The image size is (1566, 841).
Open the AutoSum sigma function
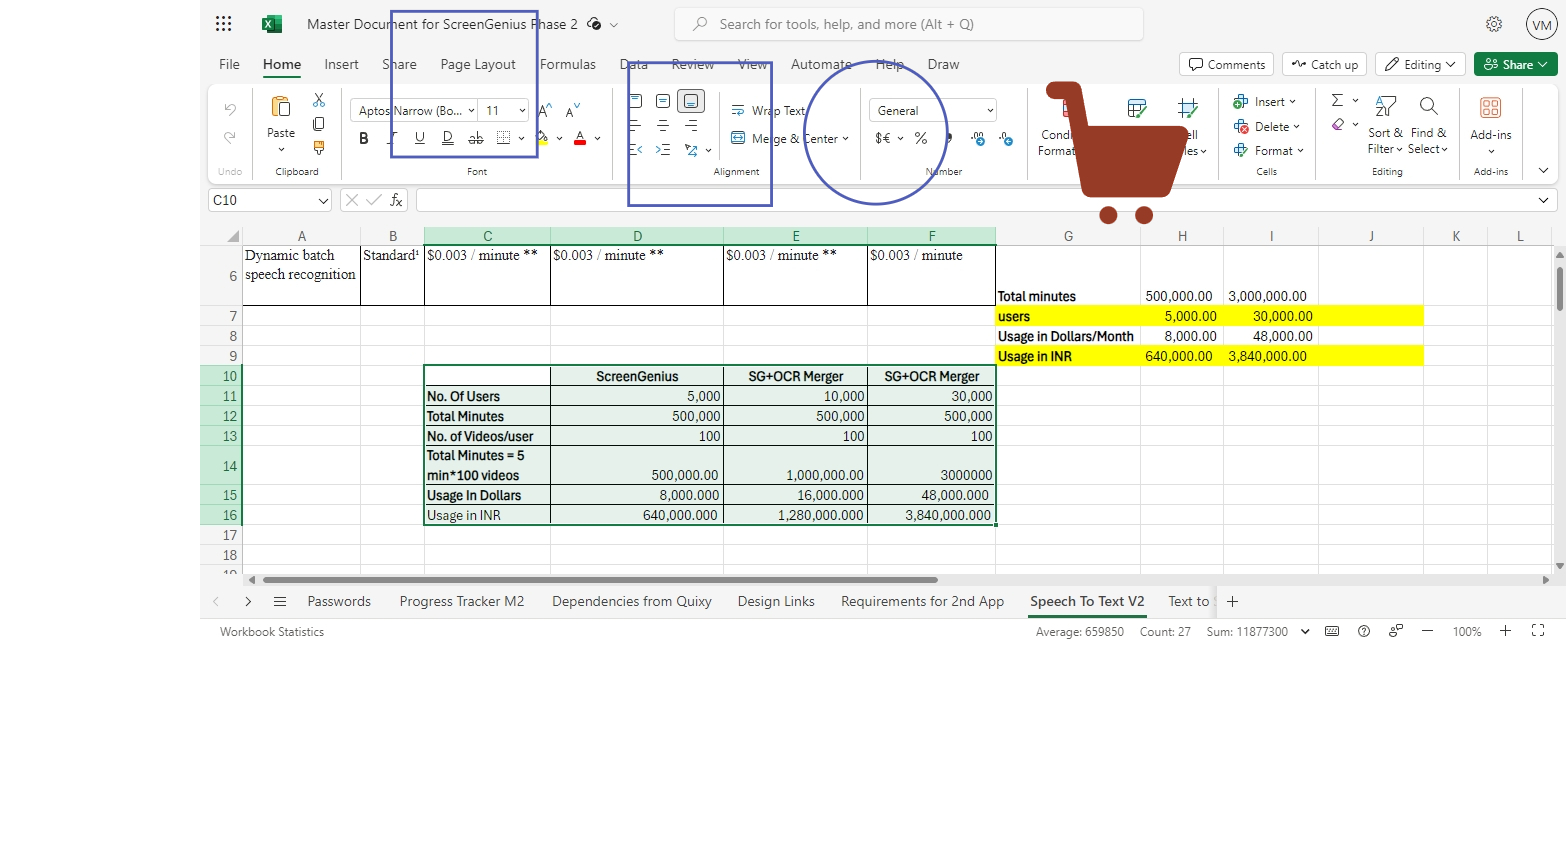pos(1337,100)
